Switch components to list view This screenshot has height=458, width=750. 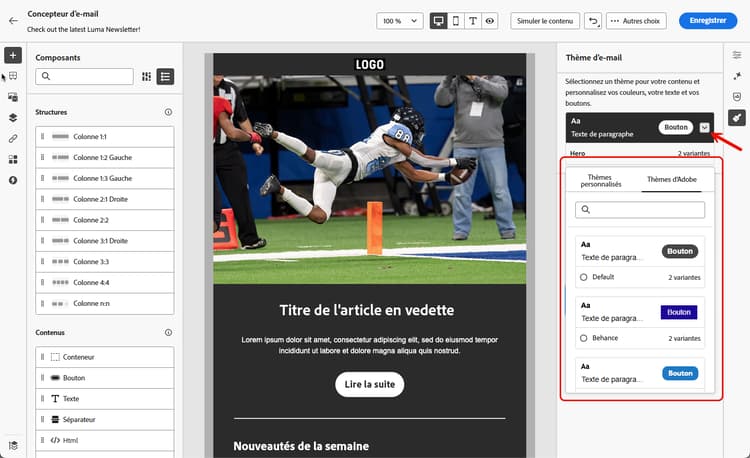tap(165, 76)
